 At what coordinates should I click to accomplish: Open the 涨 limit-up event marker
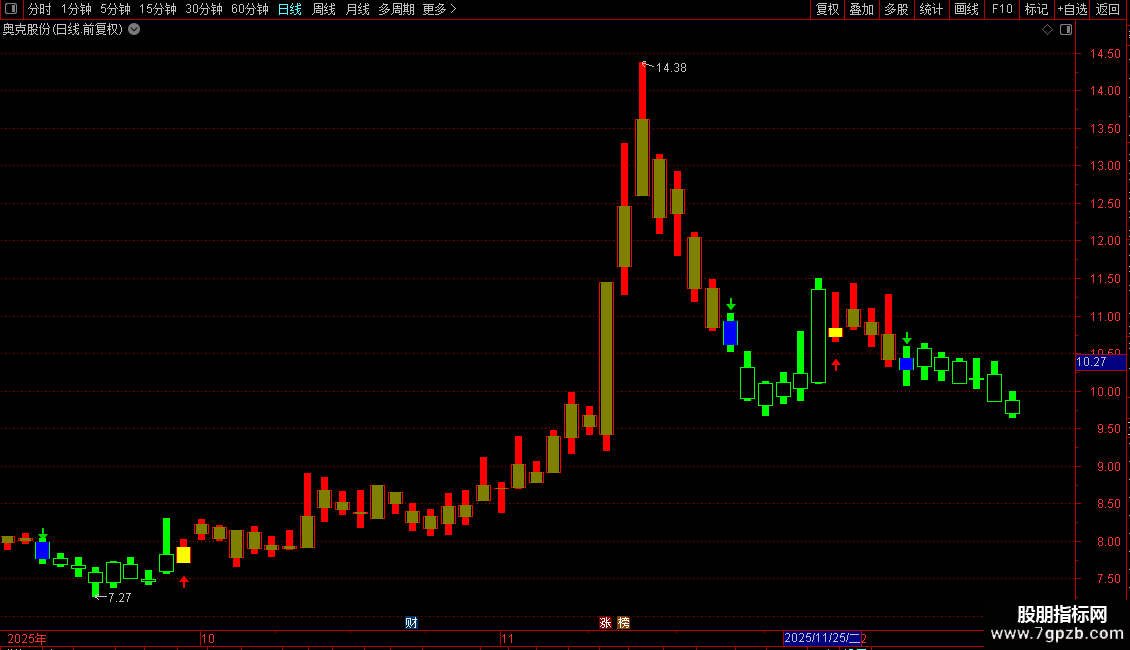[605, 623]
